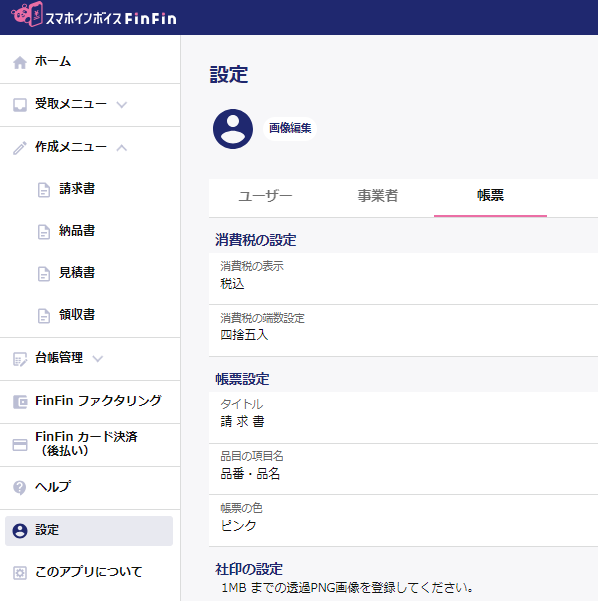Edit the タイトル setting 請 求 書
Viewport: 598px width, 601px height.
point(403,418)
